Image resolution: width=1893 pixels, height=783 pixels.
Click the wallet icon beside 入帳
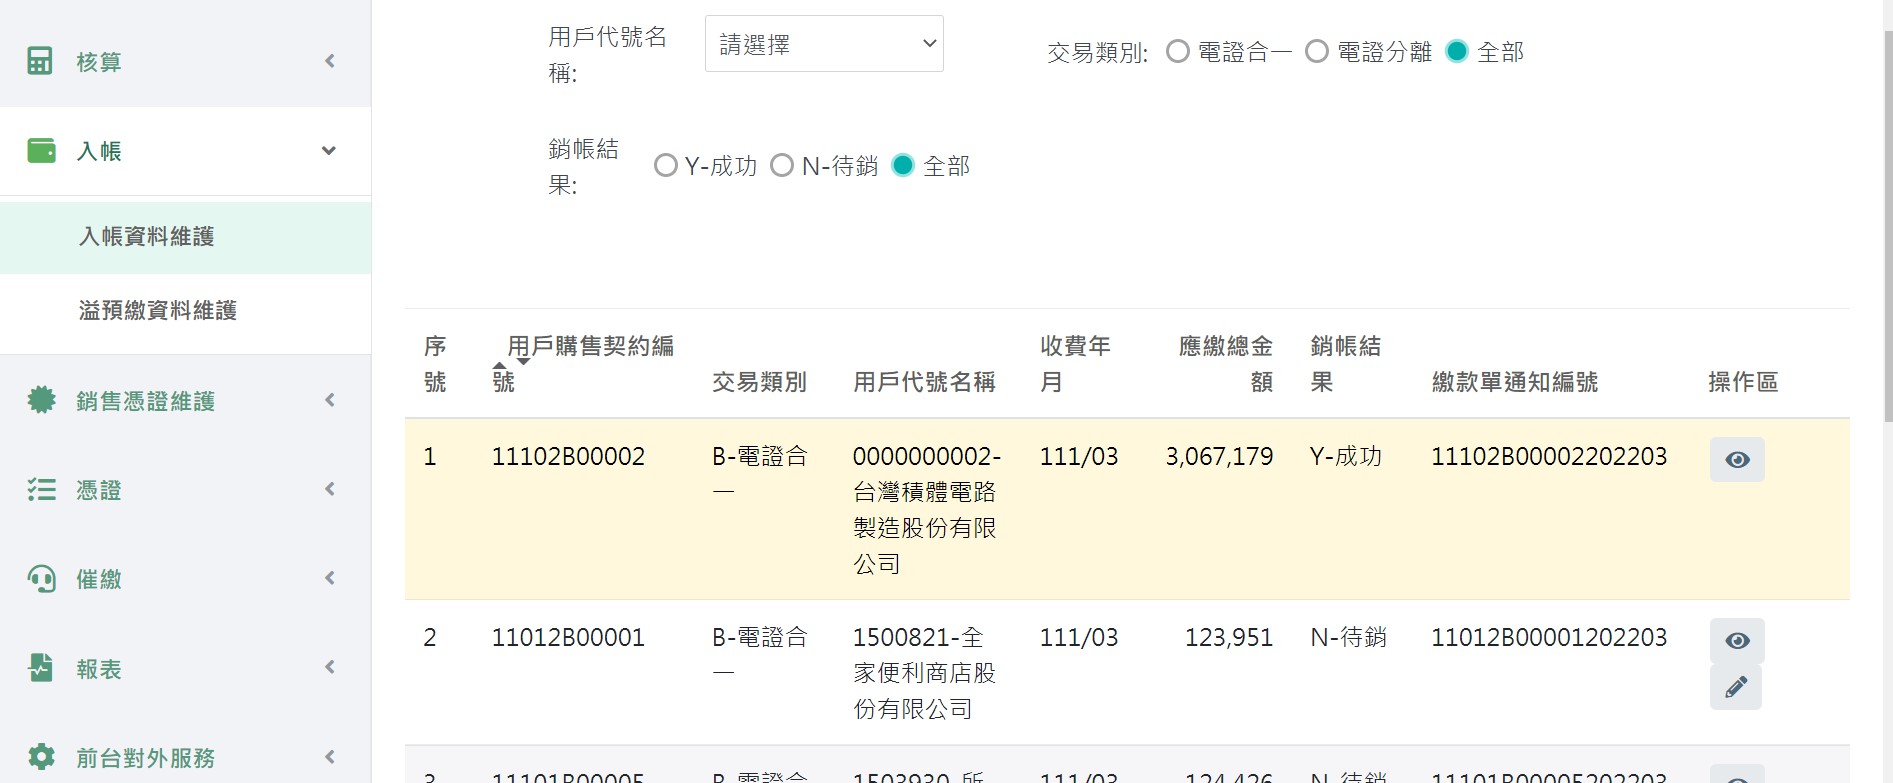(x=41, y=151)
